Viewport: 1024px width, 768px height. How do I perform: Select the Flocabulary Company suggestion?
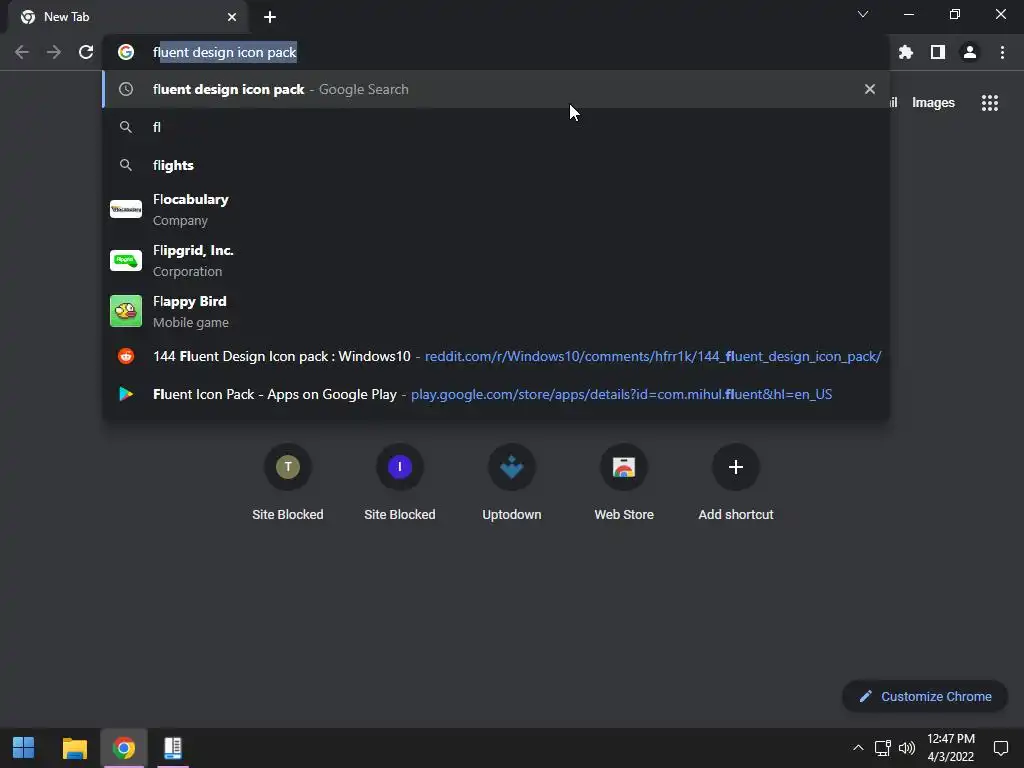[x=496, y=209]
